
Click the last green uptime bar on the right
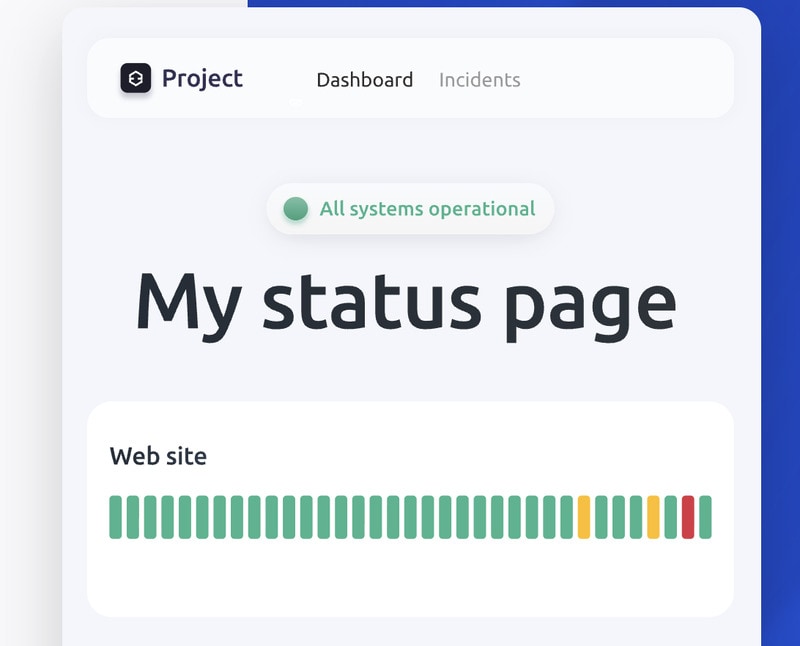pos(705,517)
